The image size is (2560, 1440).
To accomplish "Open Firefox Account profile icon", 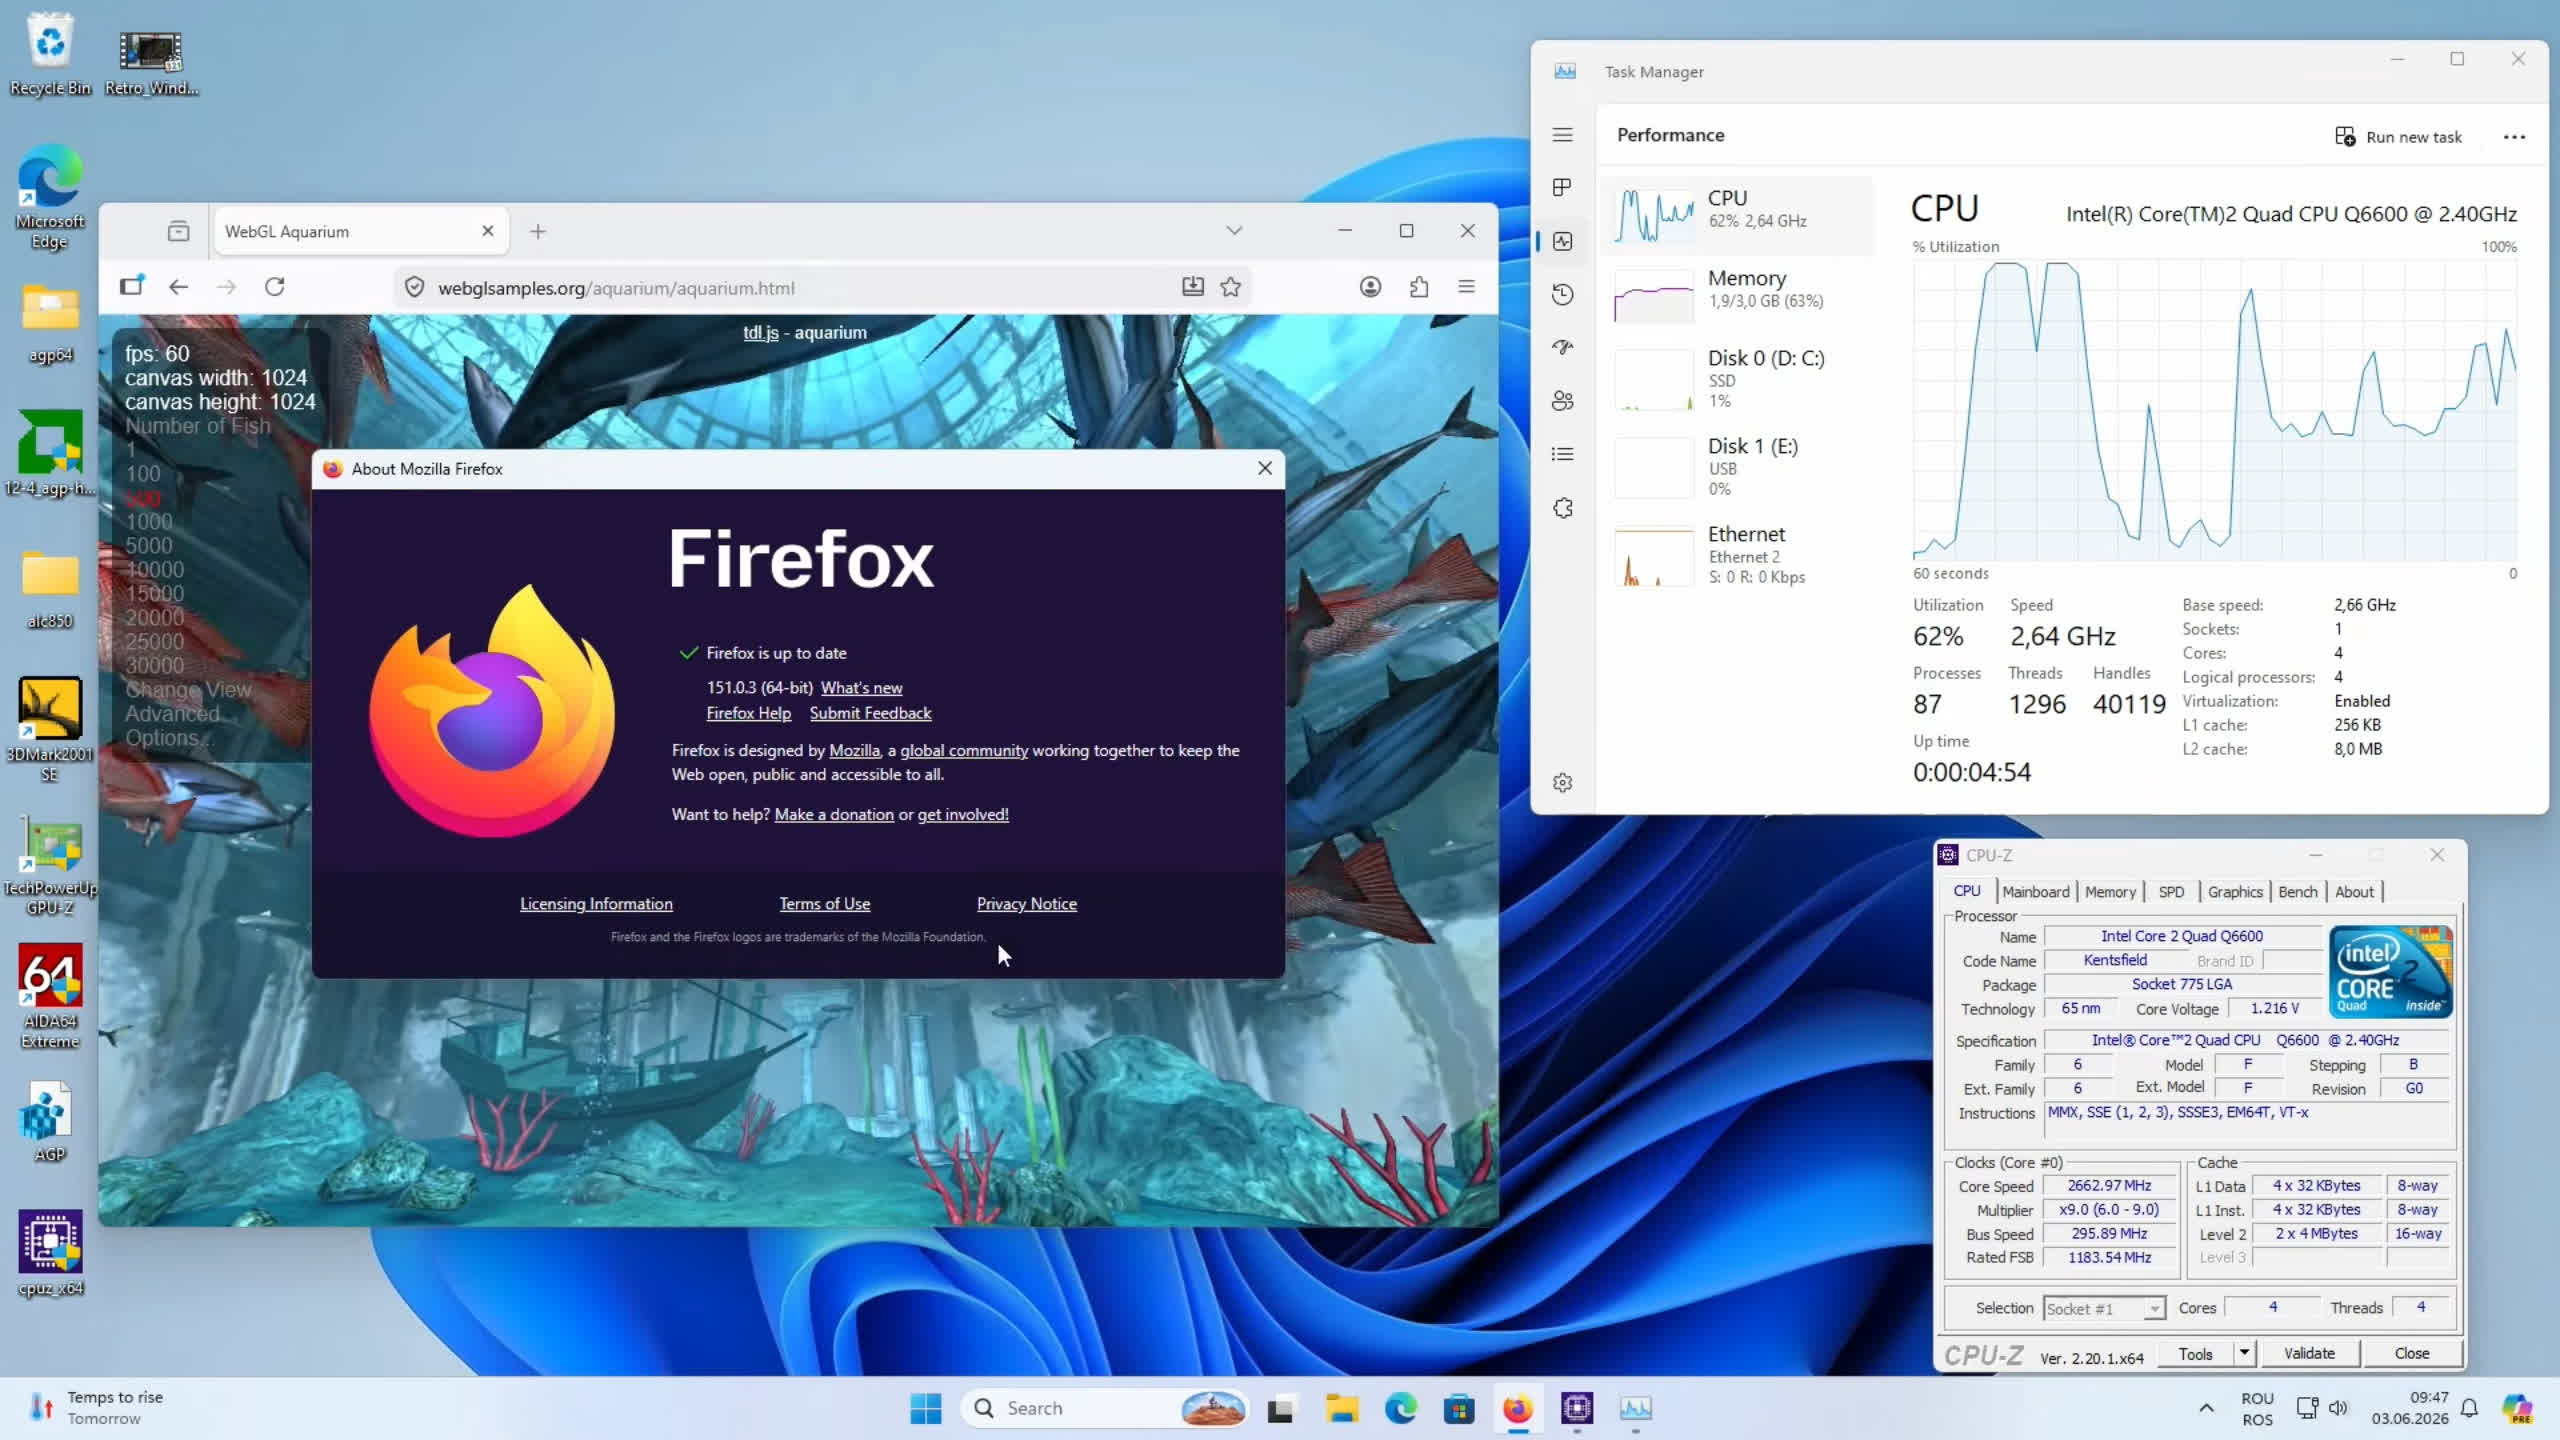I will pos(1371,288).
